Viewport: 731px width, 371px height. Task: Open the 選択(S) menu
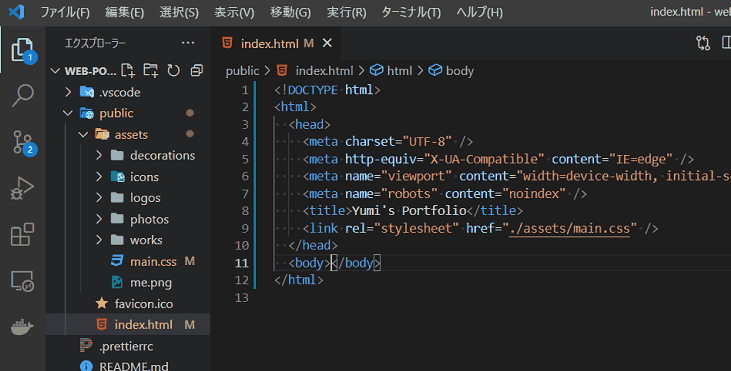click(x=179, y=12)
